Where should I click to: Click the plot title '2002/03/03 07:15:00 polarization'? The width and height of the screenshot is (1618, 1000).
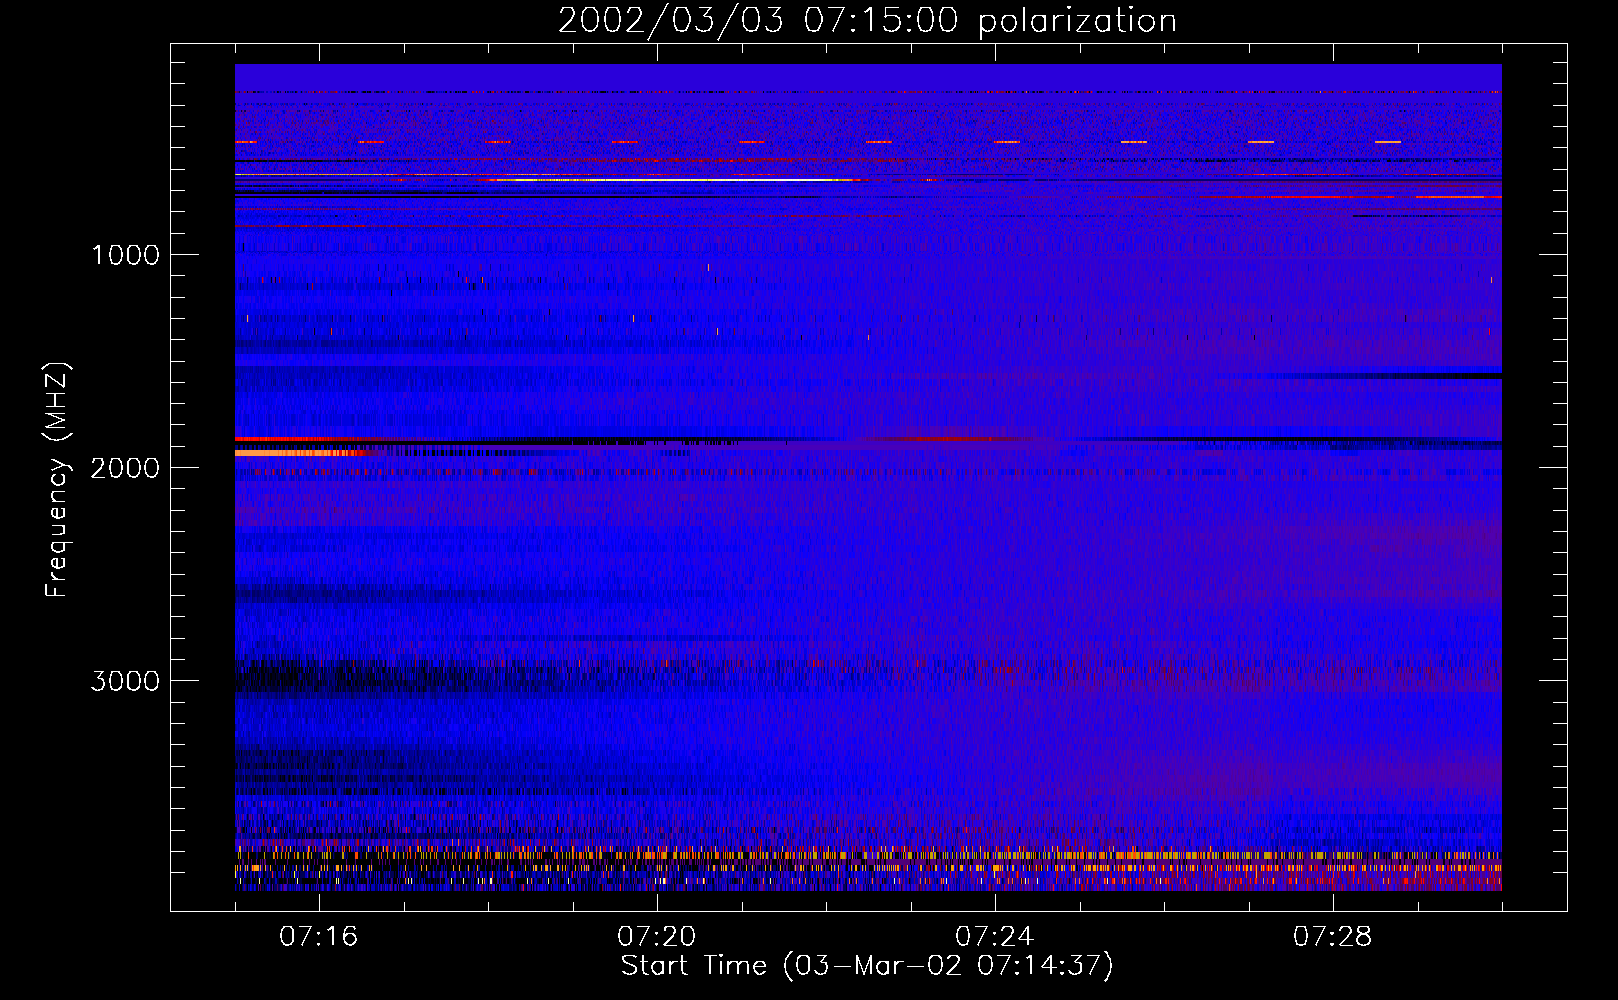click(867, 21)
